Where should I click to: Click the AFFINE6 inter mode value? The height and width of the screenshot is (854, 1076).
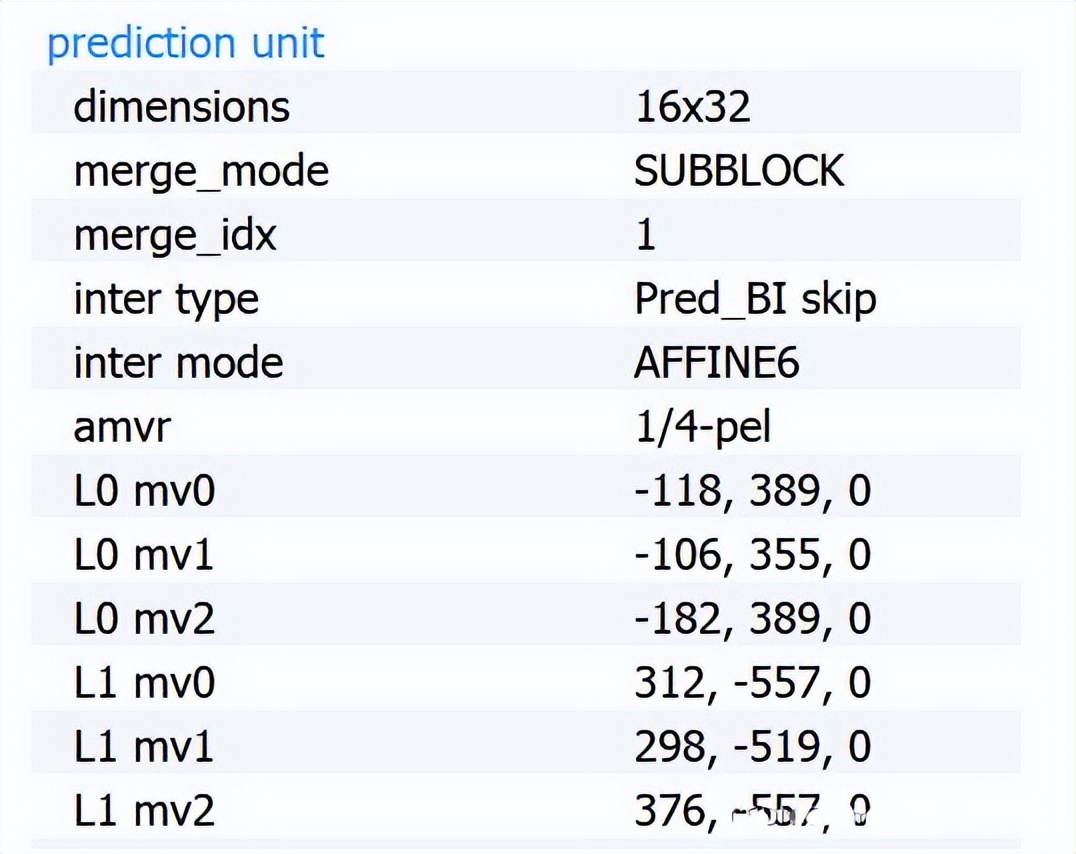(x=716, y=363)
